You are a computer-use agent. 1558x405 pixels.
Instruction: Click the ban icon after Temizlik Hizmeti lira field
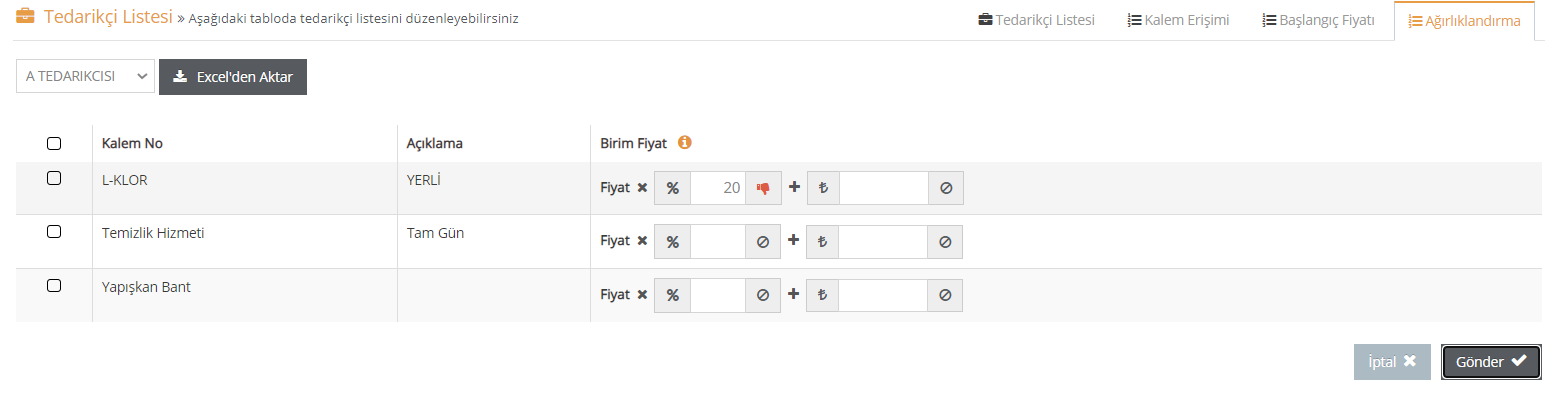pyautogui.click(x=946, y=242)
